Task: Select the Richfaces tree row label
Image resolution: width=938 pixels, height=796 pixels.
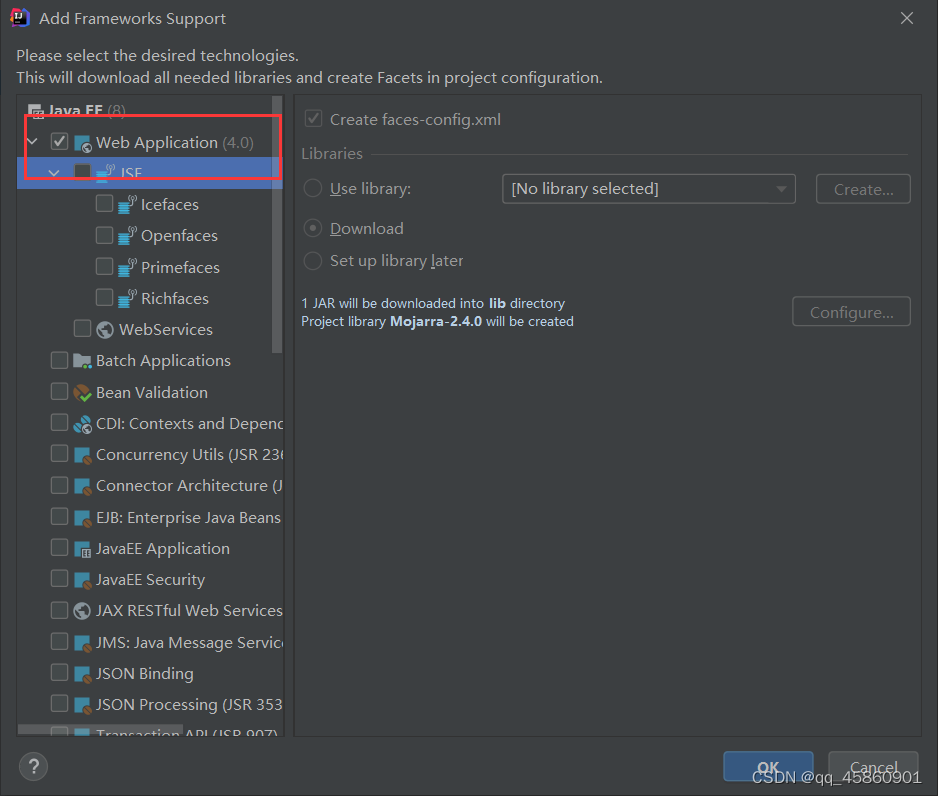Action: pos(175,298)
